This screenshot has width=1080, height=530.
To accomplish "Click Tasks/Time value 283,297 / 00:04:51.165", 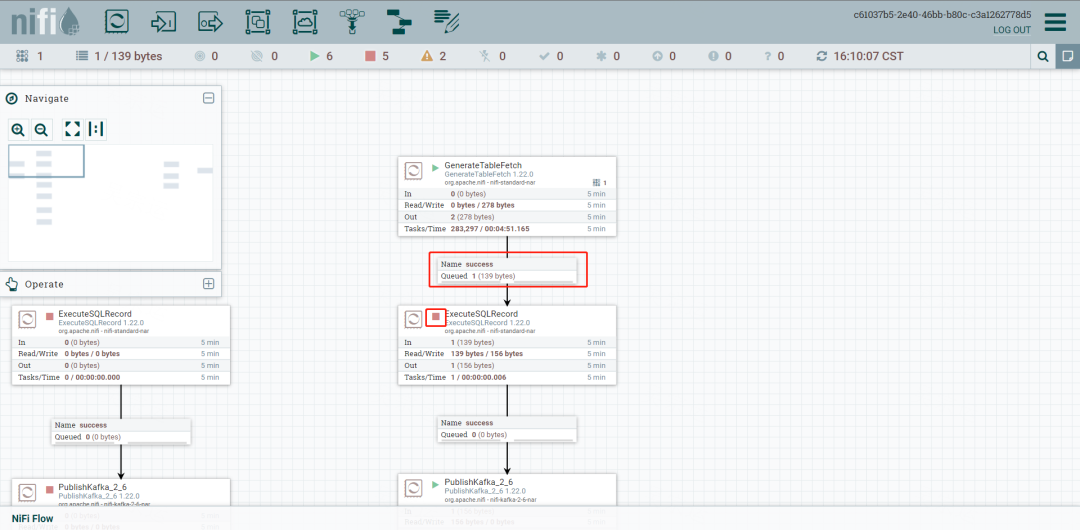I will pos(490,228).
